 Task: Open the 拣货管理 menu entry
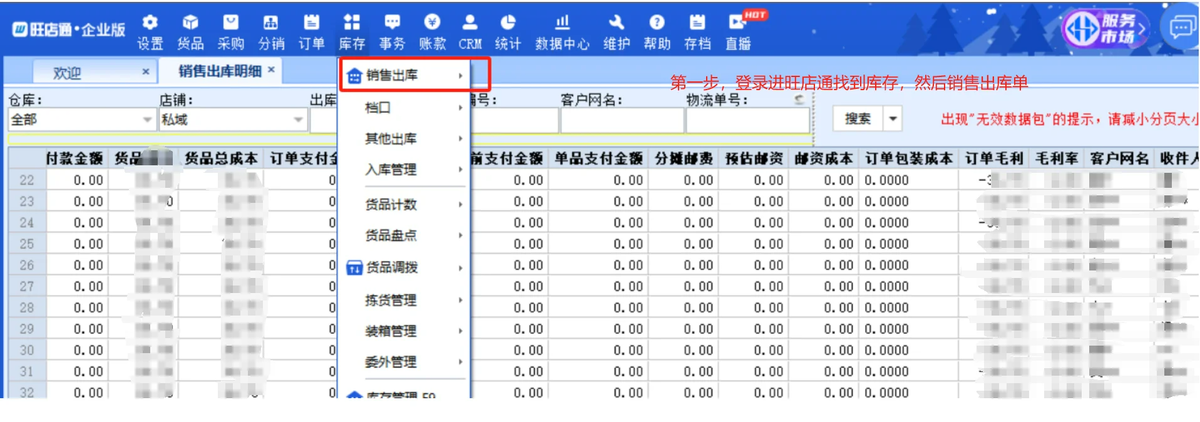click(x=405, y=300)
